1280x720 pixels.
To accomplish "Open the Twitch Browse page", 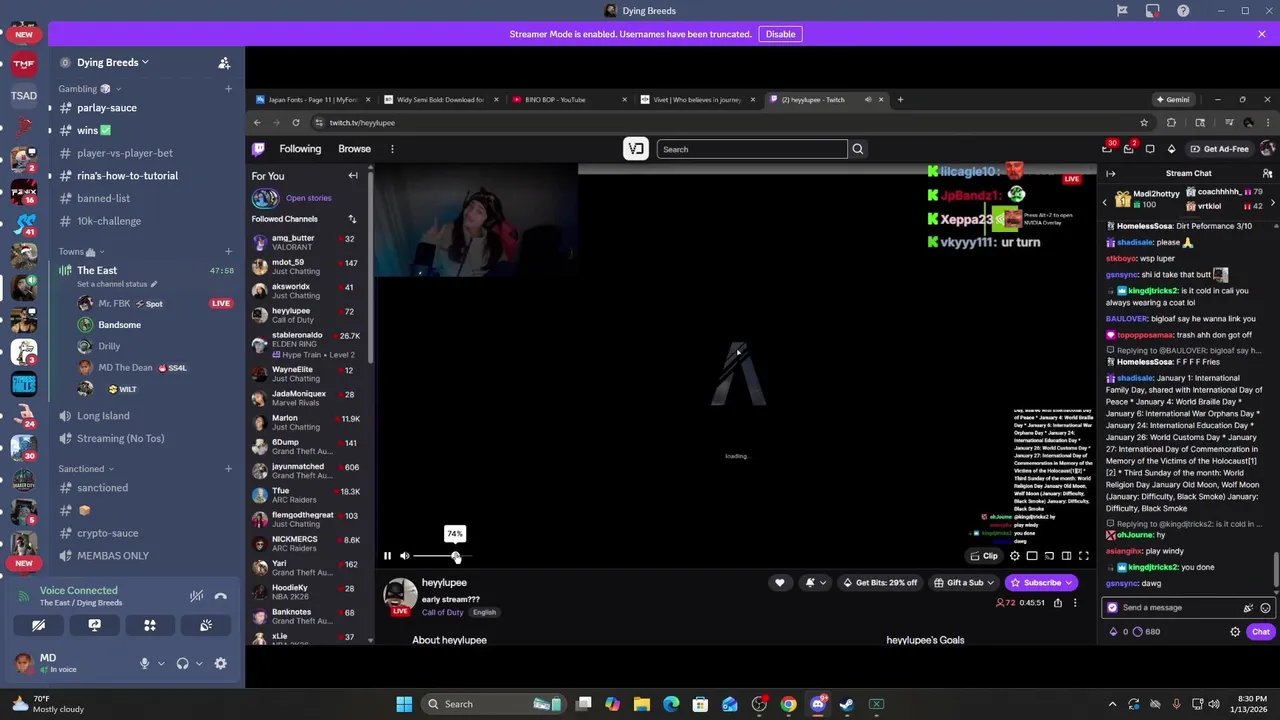I will point(354,149).
